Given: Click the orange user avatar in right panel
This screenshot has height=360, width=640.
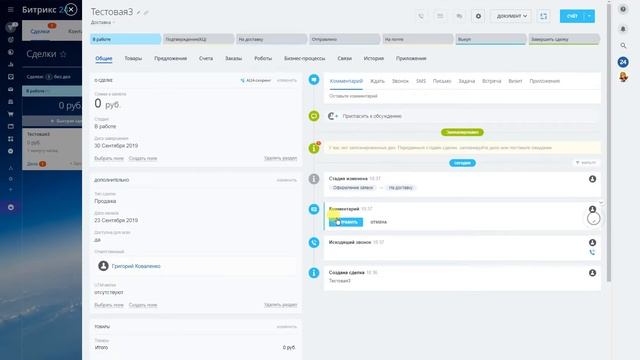Looking at the screenshot, I should 623,76.
